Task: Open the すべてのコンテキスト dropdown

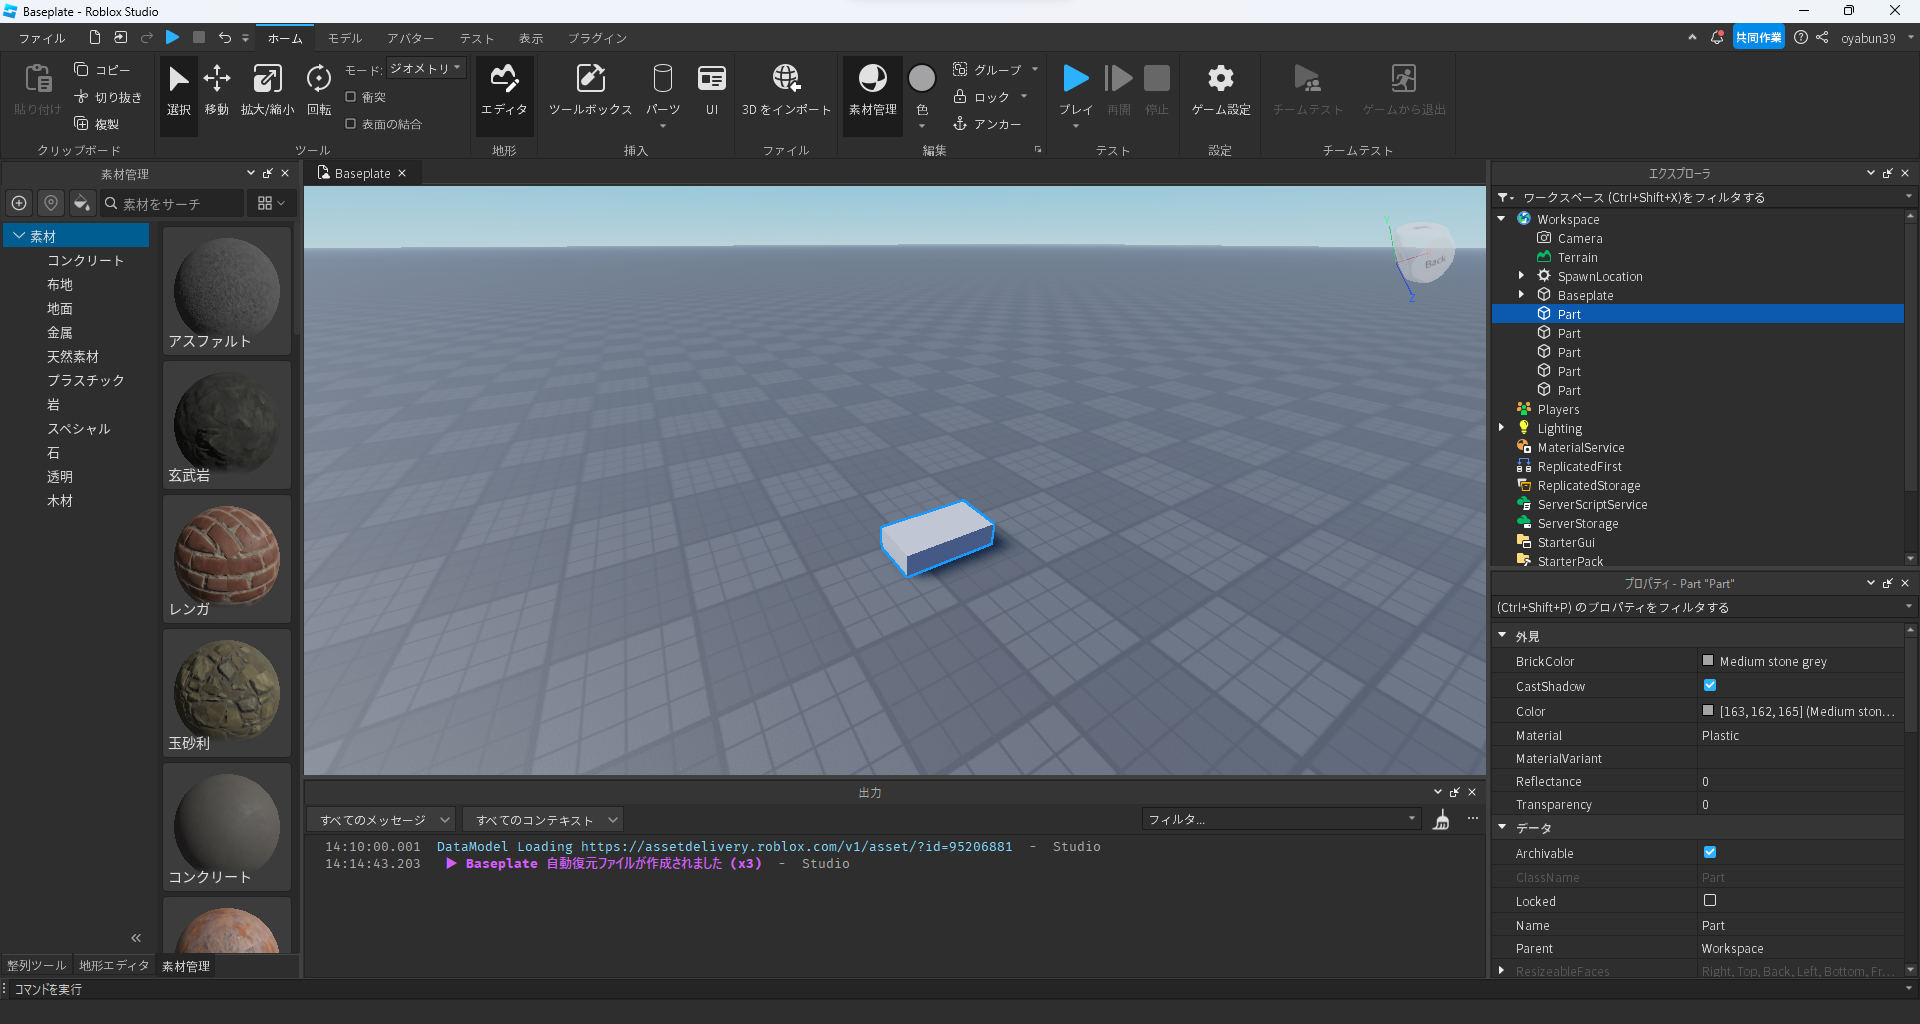Action: pos(543,820)
